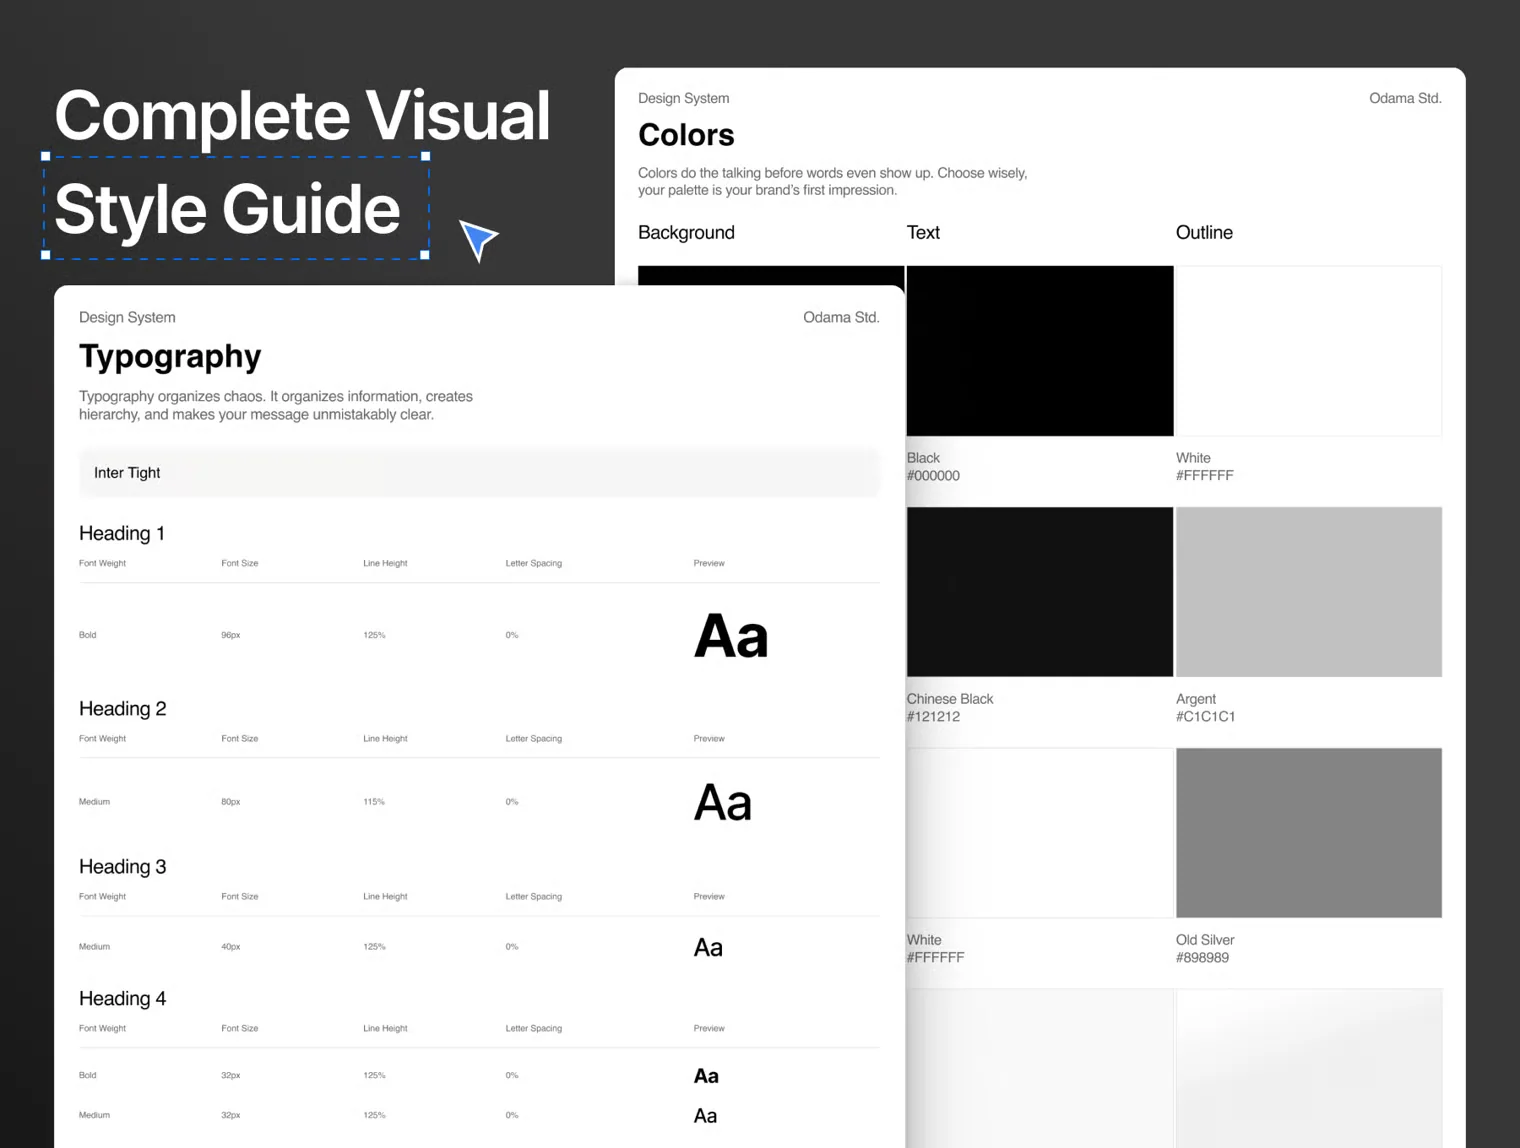
Task: Select the "Heading 3" section label
Action: pyautogui.click(x=123, y=866)
